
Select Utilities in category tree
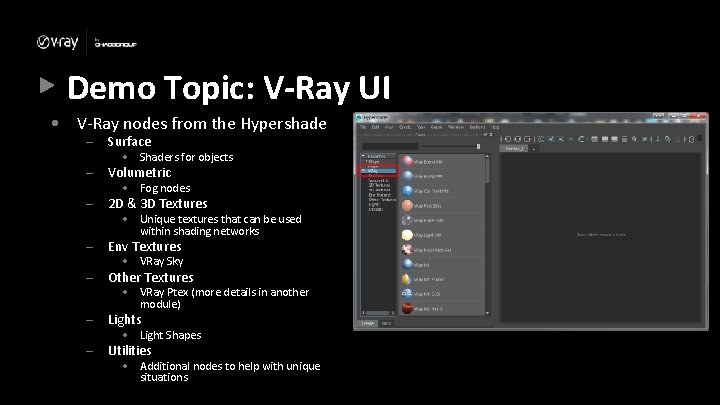(x=375, y=209)
